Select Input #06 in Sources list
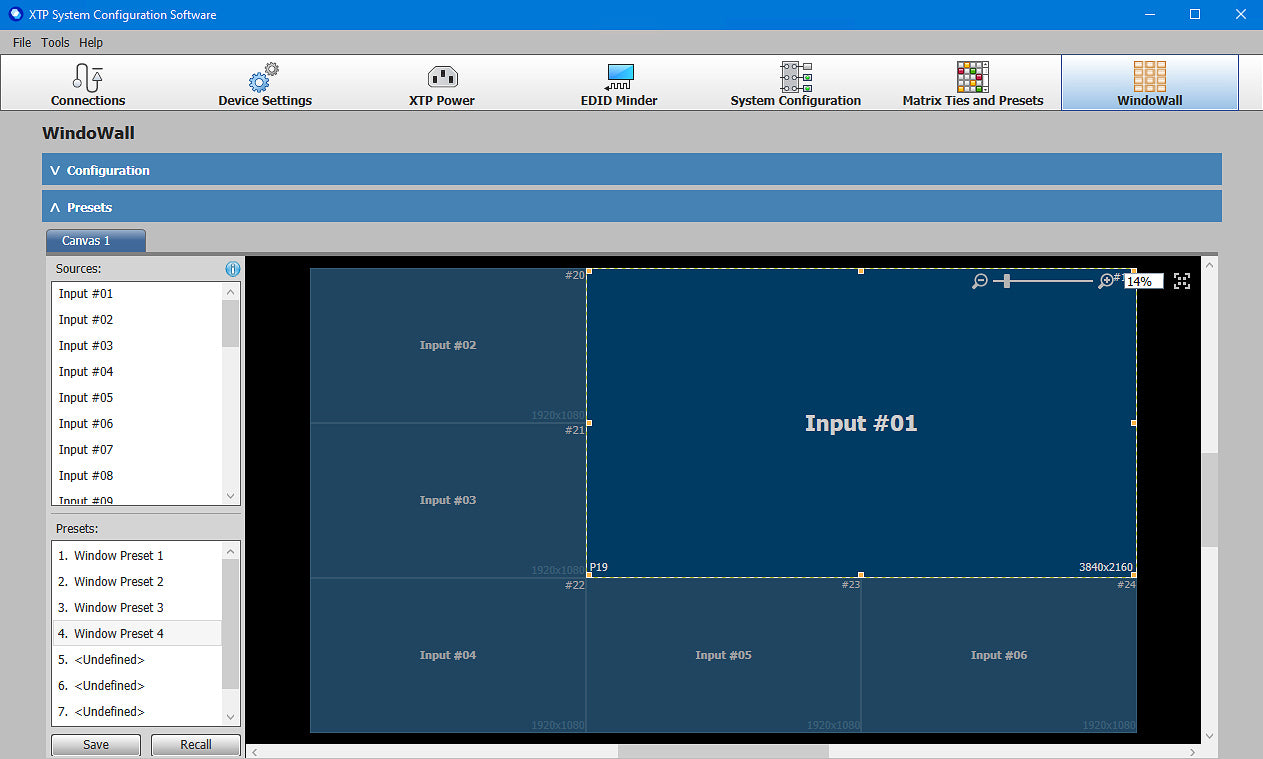Viewport: 1263px width, 759px height. (137, 424)
